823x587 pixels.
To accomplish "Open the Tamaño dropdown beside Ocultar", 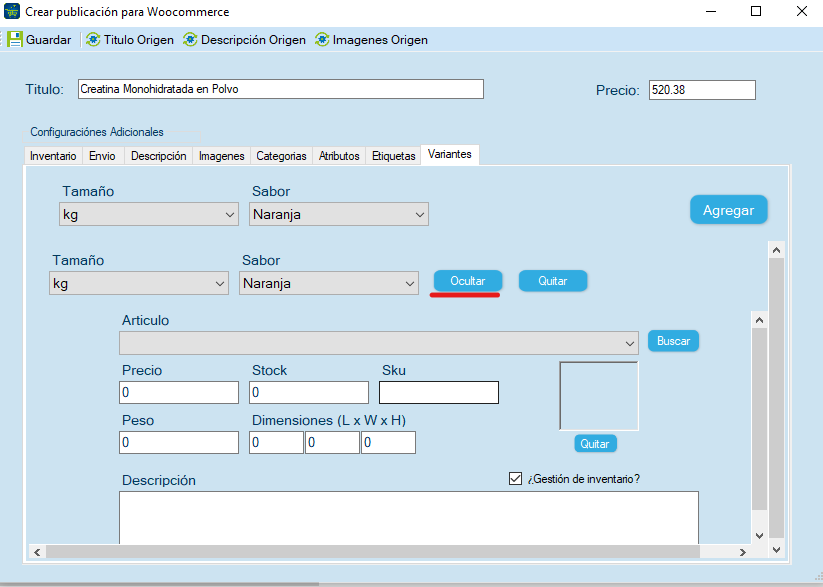I will [139, 284].
